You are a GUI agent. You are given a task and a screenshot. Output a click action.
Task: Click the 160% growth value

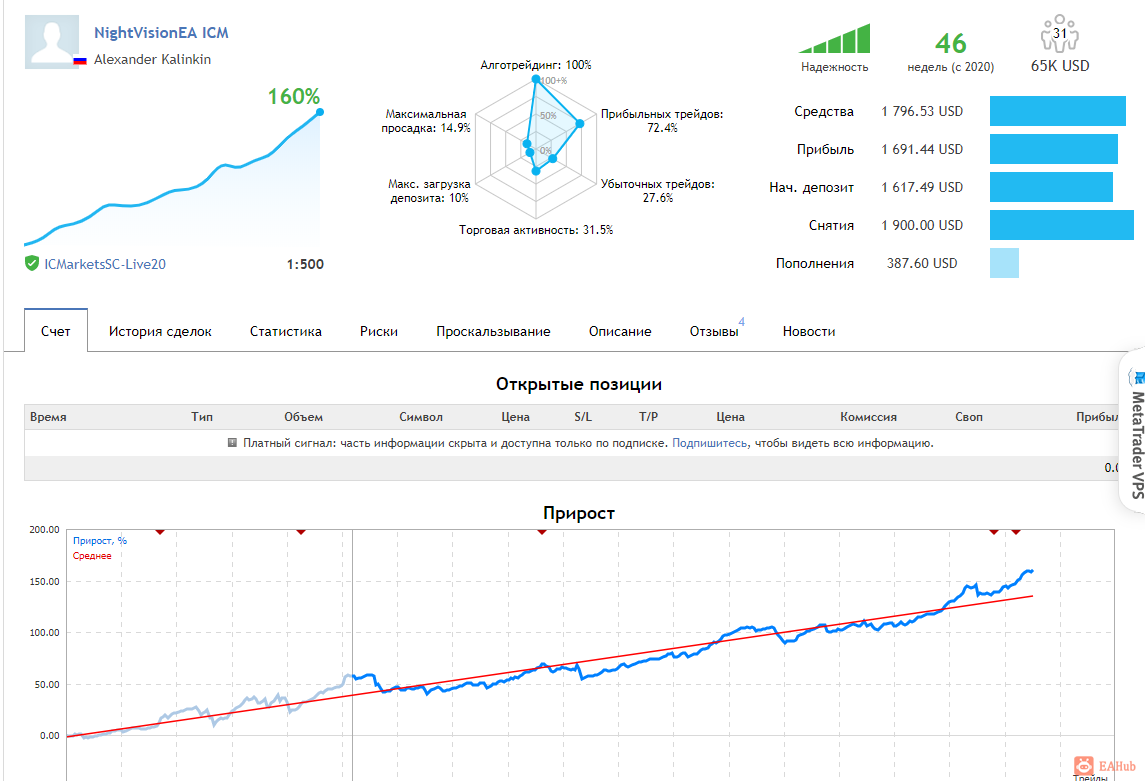[294, 96]
